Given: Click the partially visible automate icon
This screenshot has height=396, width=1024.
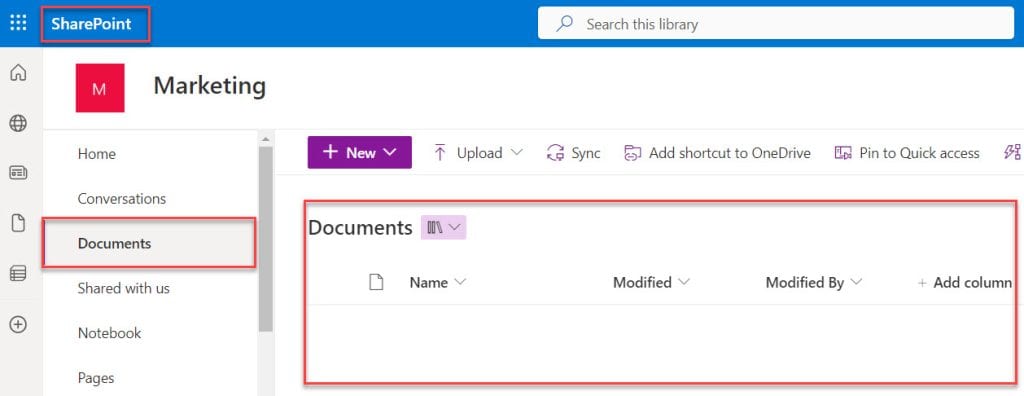Looking at the screenshot, I should pos(1012,153).
